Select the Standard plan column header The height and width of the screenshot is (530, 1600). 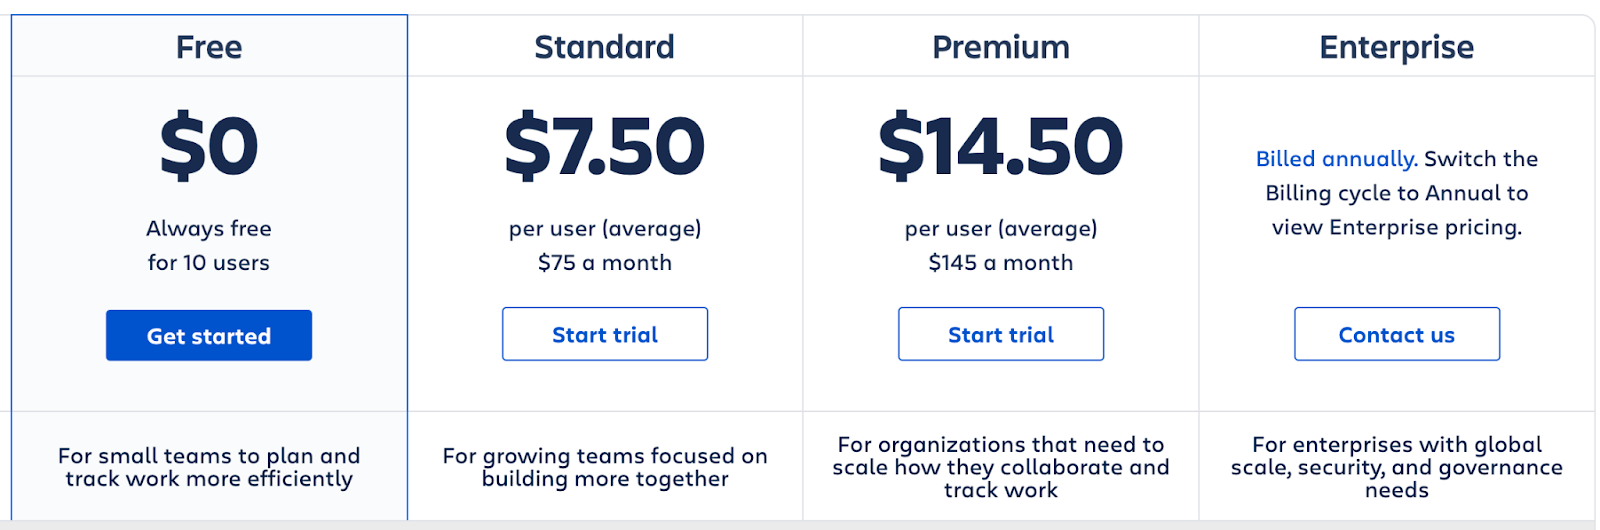coord(605,47)
